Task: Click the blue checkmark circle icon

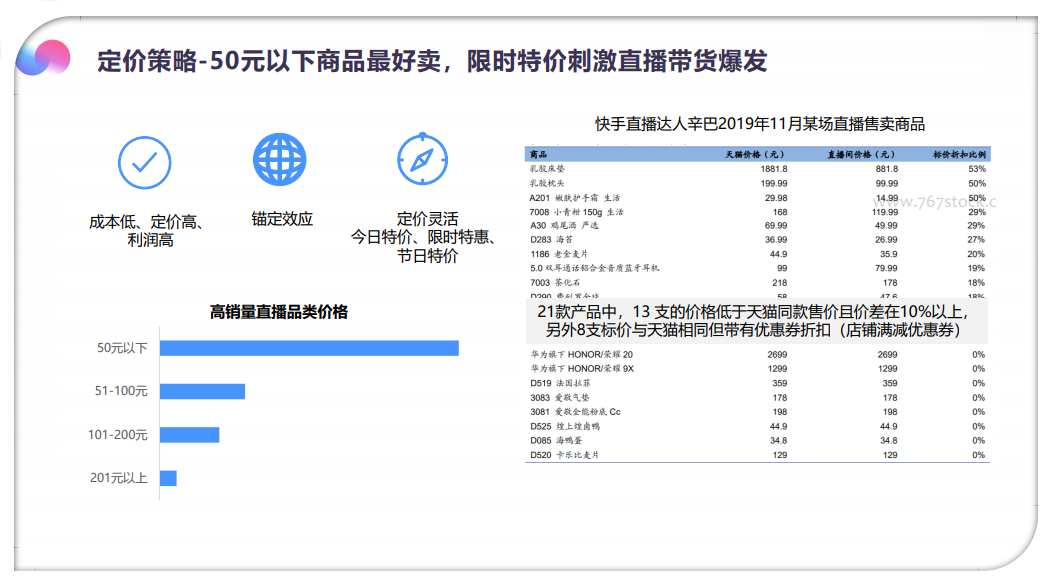Action: click(x=145, y=159)
